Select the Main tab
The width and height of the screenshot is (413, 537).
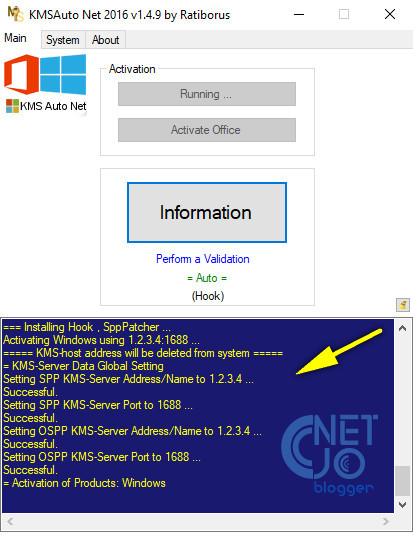pyautogui.click(x=15, y=38)
